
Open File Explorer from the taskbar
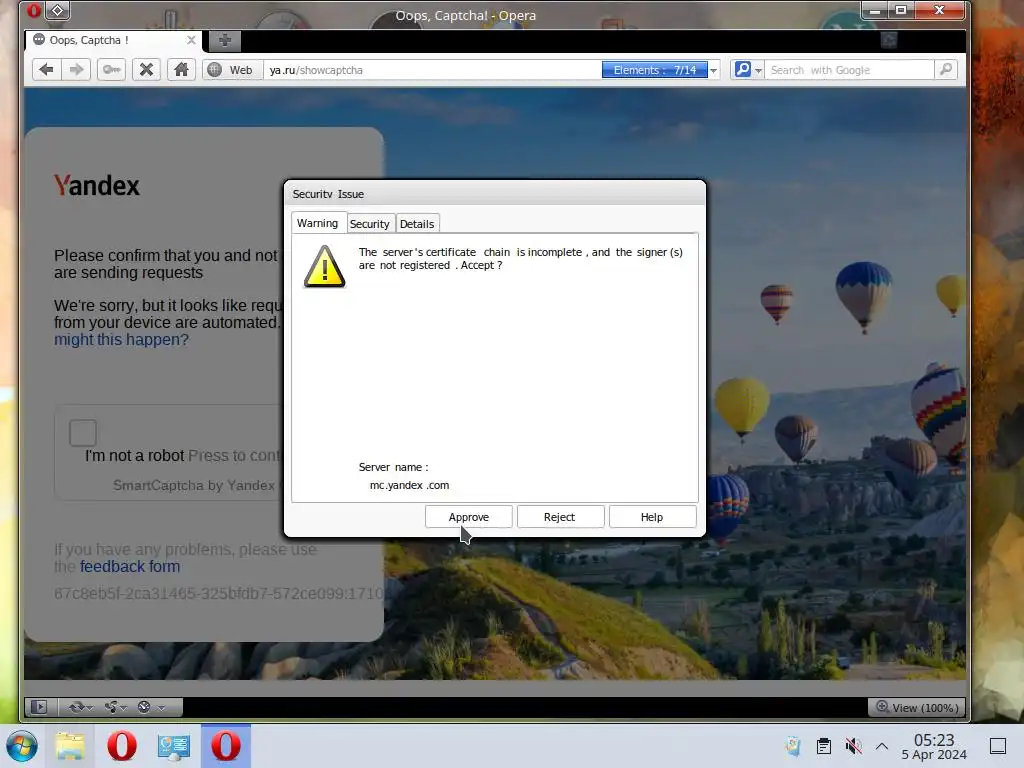tap(70, 746)
